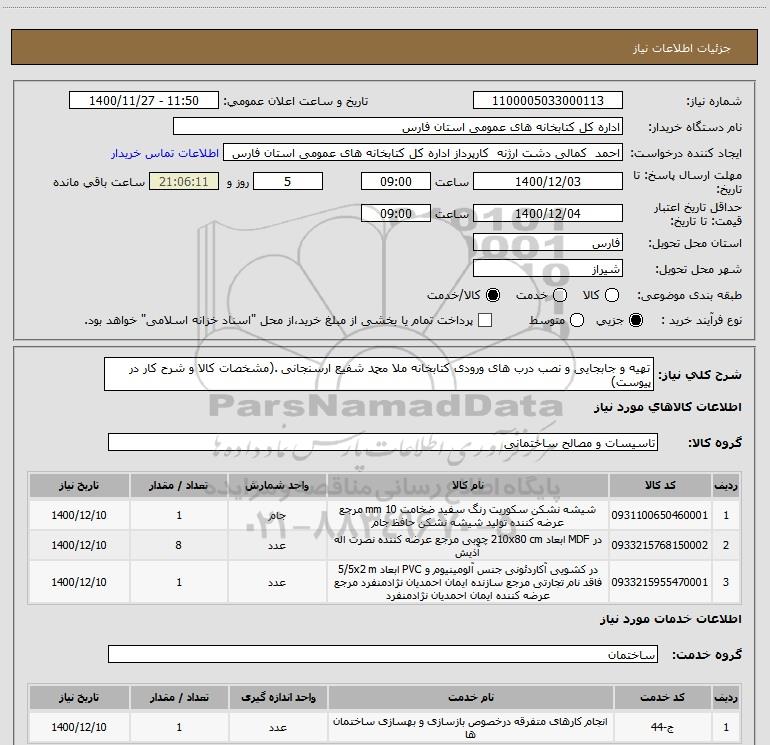The image size is (770, 745).
Task: Click the buyer organization name field
Action: click(398, 127)
